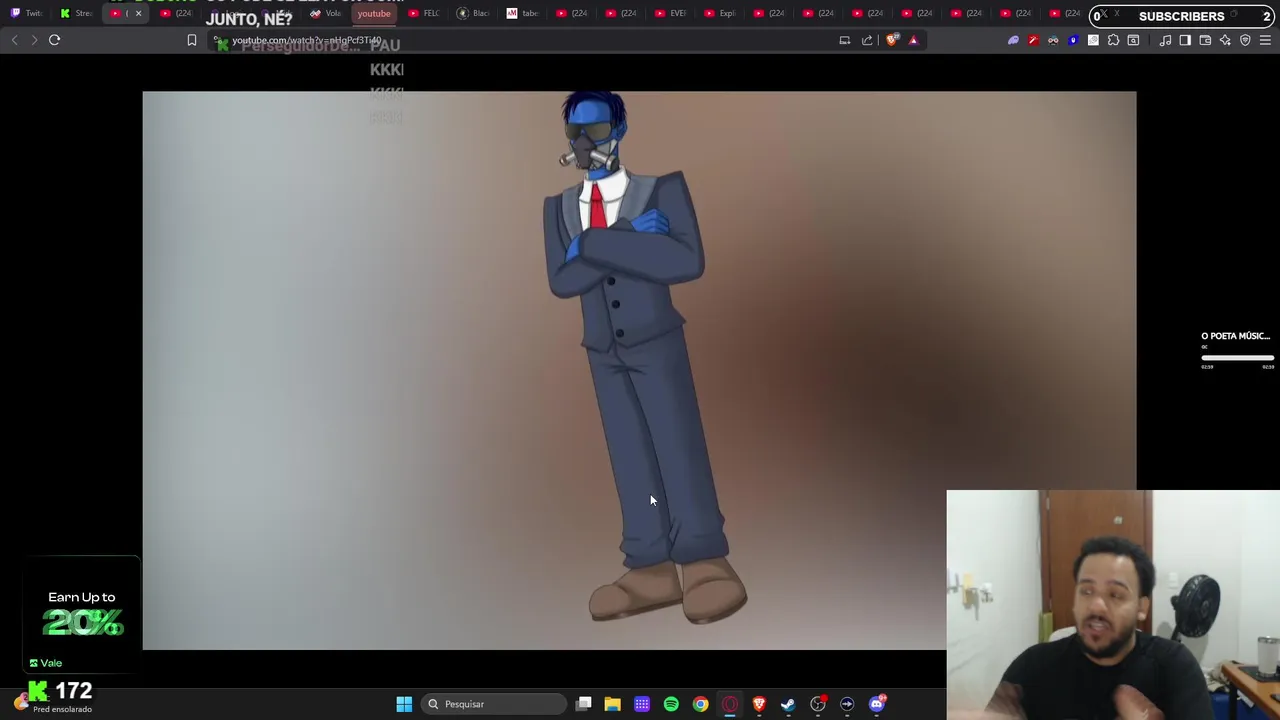Image resolution: width=1280 pixels, height=720 pixels.
Task: Go forward with the right arrow
Action: pos(33,40)
